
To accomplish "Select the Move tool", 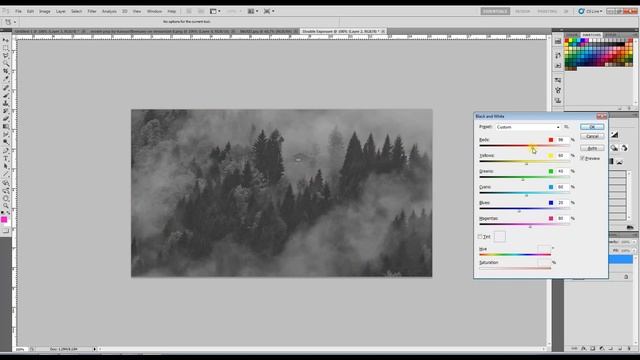I will point(6,40).
